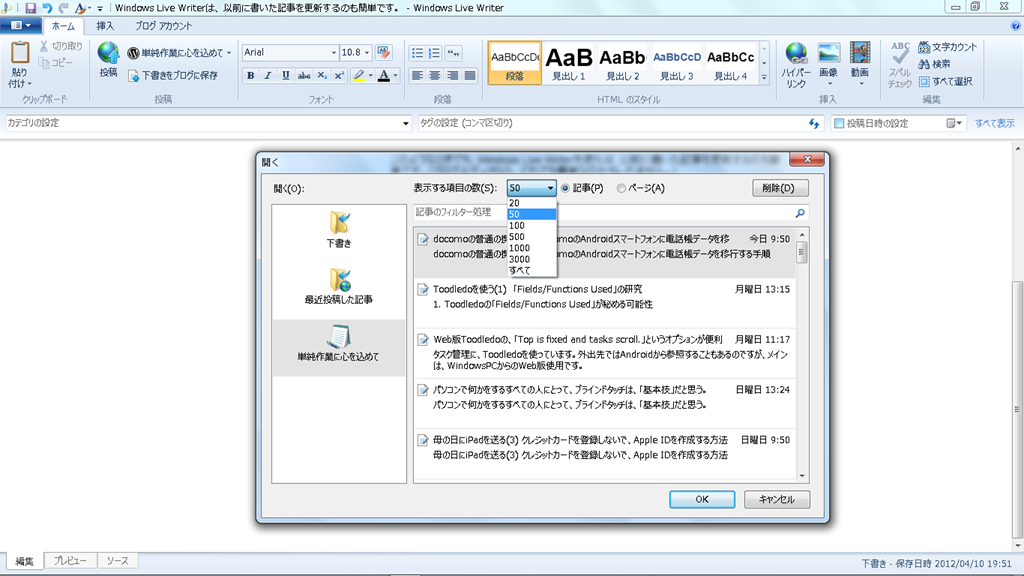Open Recently posted (最近投稿した記事) folder

click(339, 286)
